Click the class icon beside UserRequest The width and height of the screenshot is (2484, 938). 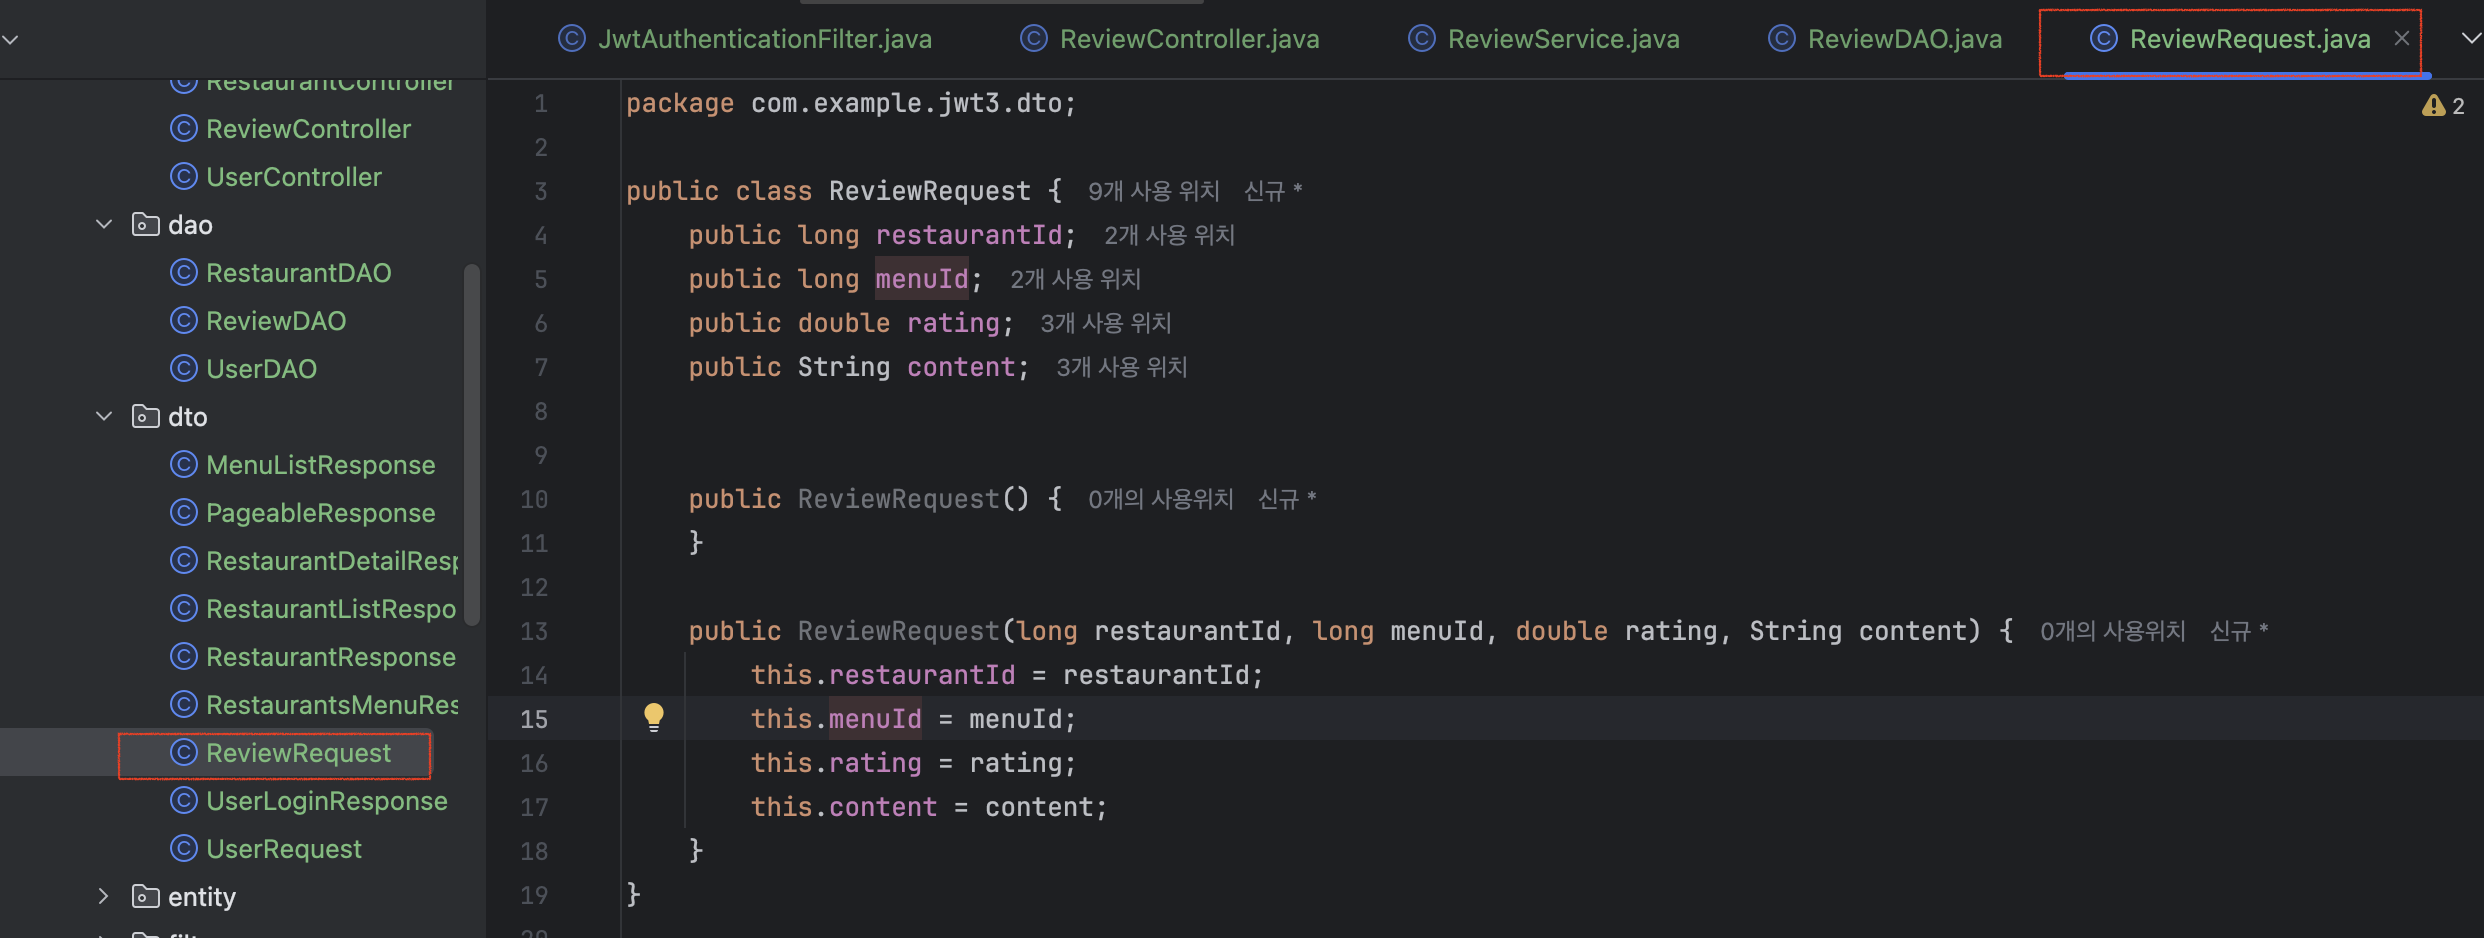coord(184,848)
